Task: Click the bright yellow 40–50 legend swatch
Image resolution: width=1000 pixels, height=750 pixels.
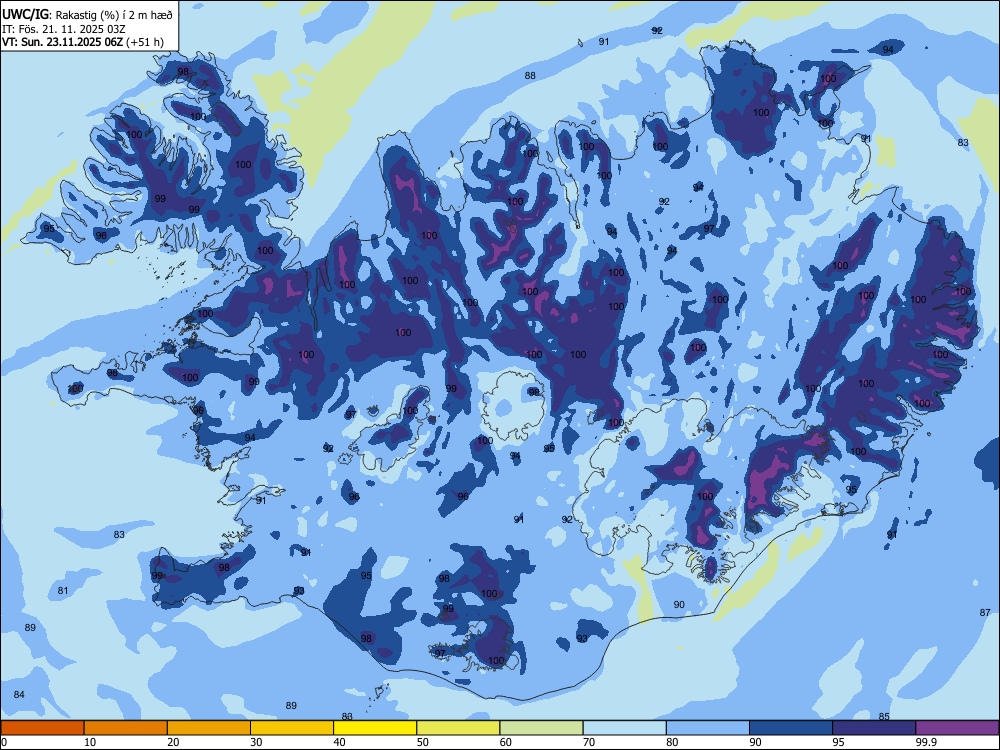Action: pyautogui.click(x=375, y=728)
